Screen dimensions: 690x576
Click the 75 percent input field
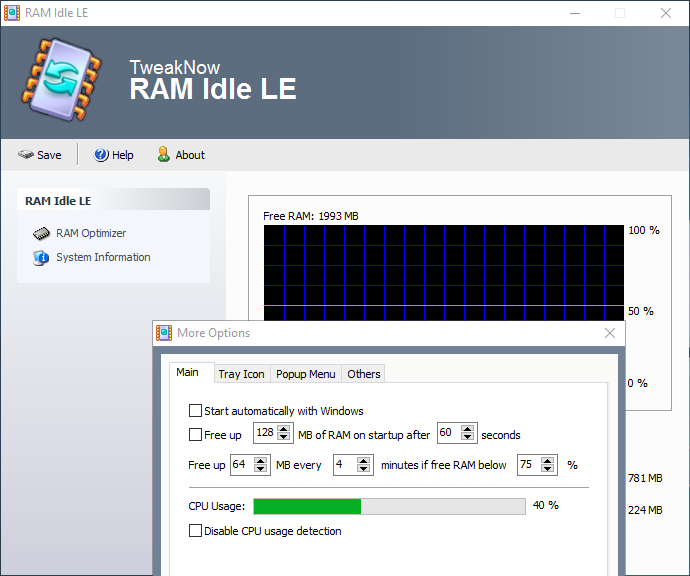coord(529,465)
